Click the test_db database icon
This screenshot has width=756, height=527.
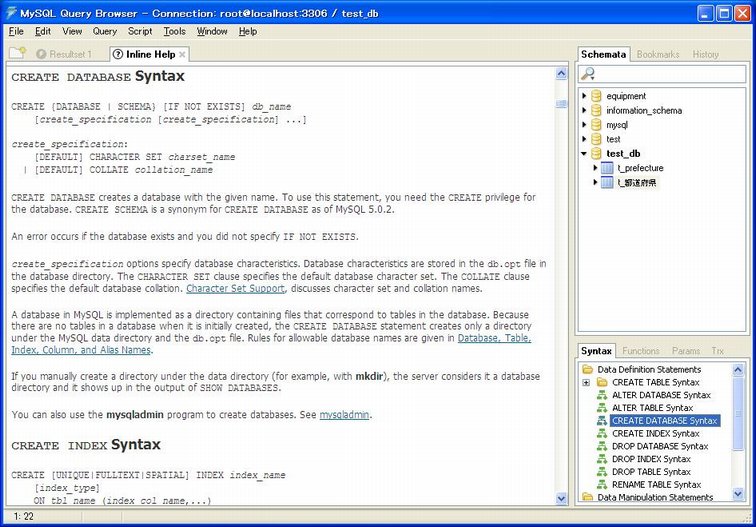point(596,154)
